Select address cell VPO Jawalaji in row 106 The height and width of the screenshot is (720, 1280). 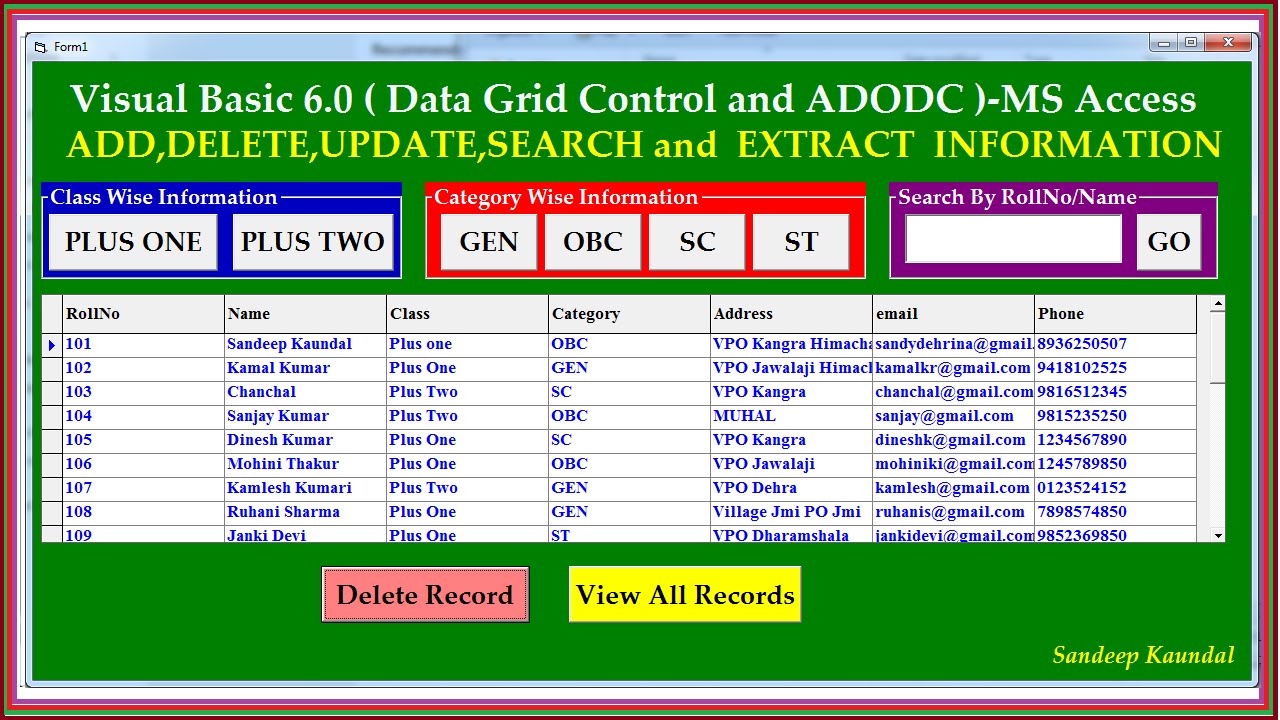click(791, 464)
